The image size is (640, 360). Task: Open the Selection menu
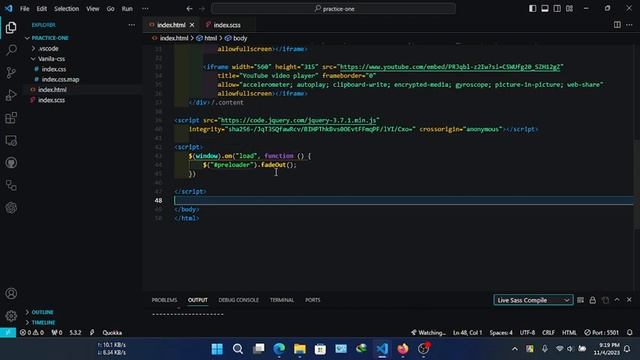click(67, 9)
